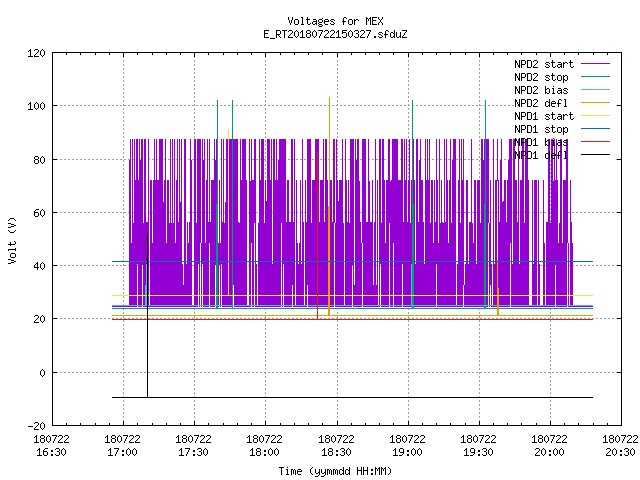Screen dimensions: 640x480
Task: Click the x-axis tick label 17:30
Action: click(193, 452)
